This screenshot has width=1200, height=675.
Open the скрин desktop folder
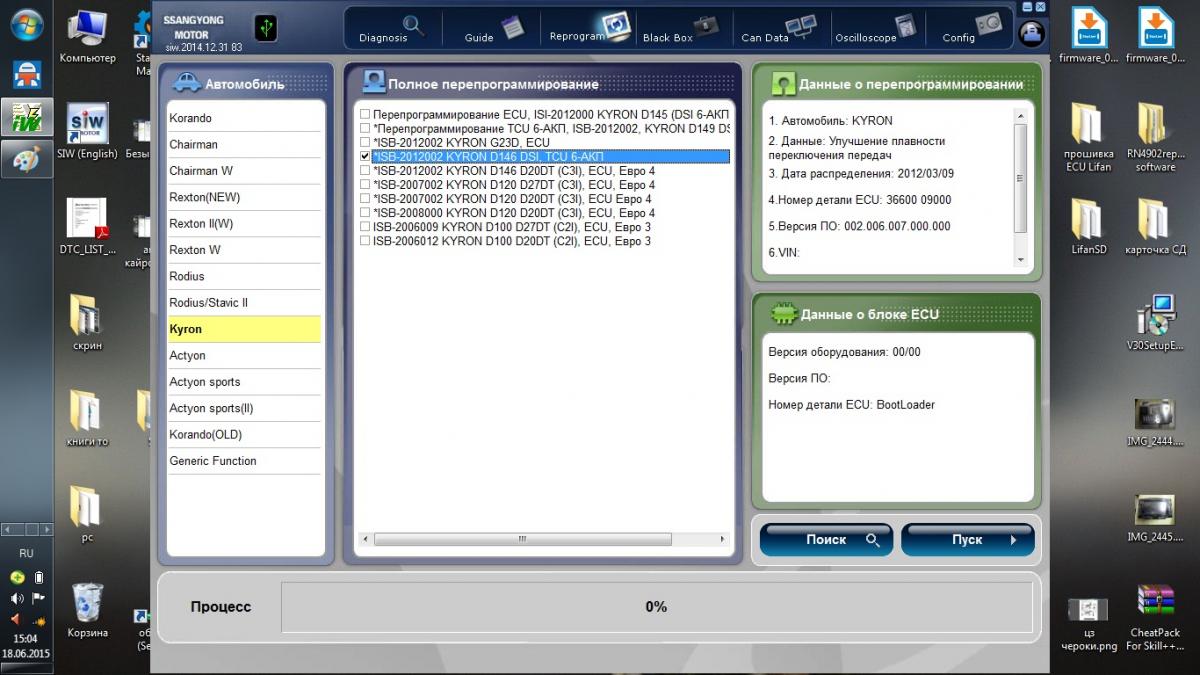coord(87,322)
